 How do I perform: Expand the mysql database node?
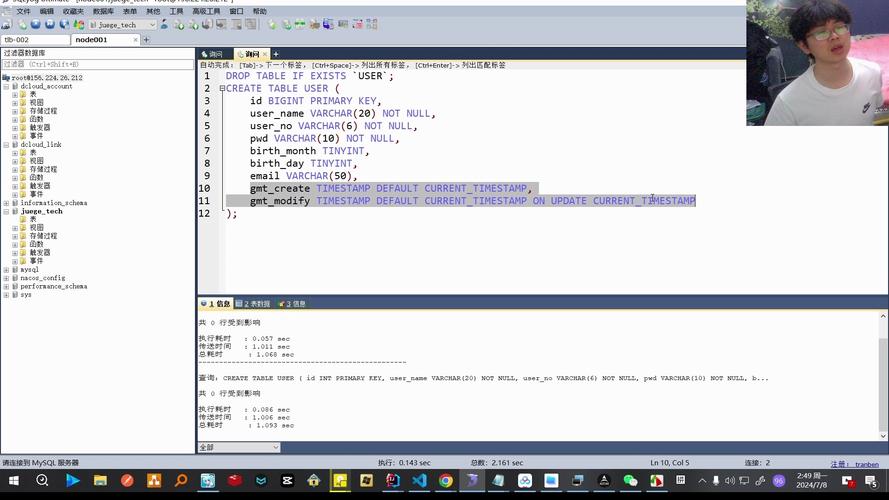coord(6,270)
